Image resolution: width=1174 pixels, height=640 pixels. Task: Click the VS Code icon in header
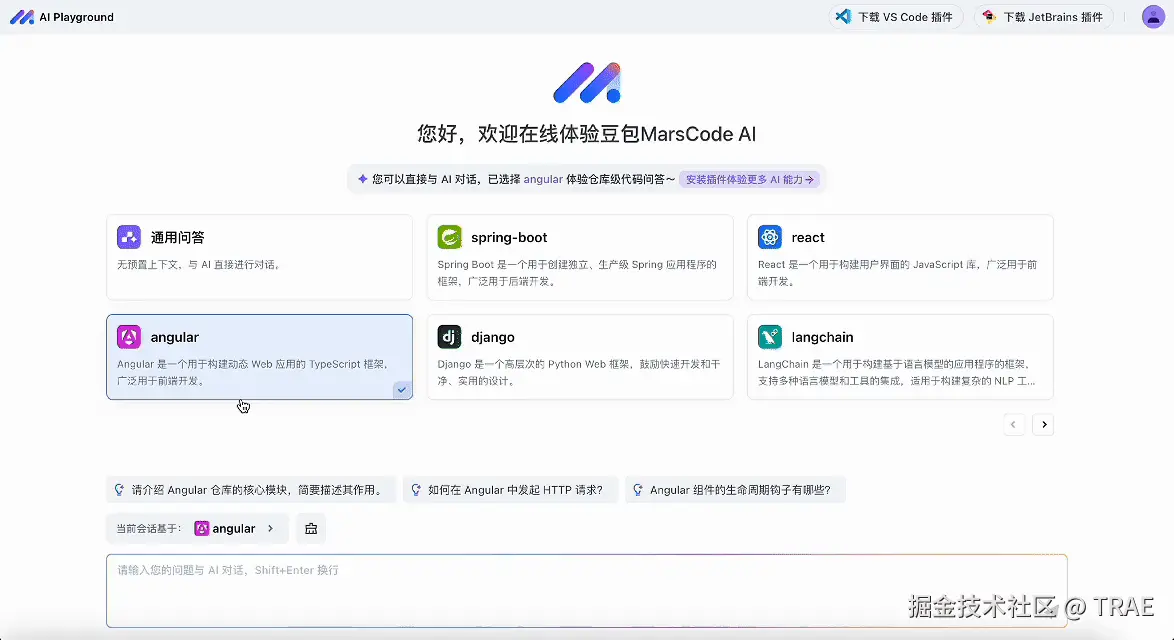point(843,16)
